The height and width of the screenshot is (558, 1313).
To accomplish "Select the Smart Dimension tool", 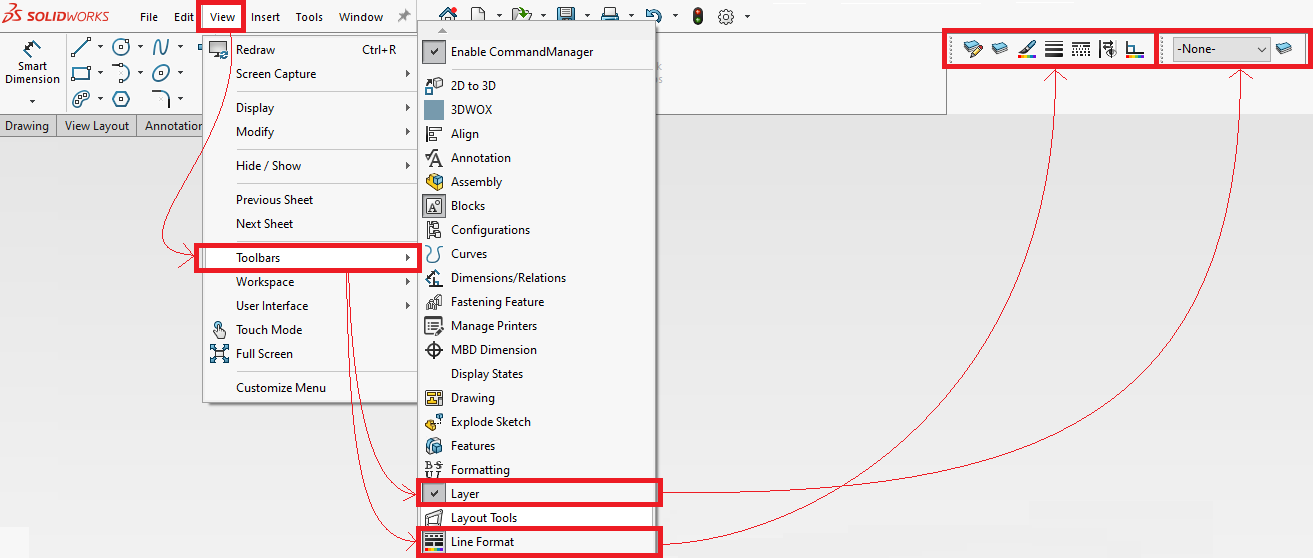I will pyautogui.click(x=32, y=63).
